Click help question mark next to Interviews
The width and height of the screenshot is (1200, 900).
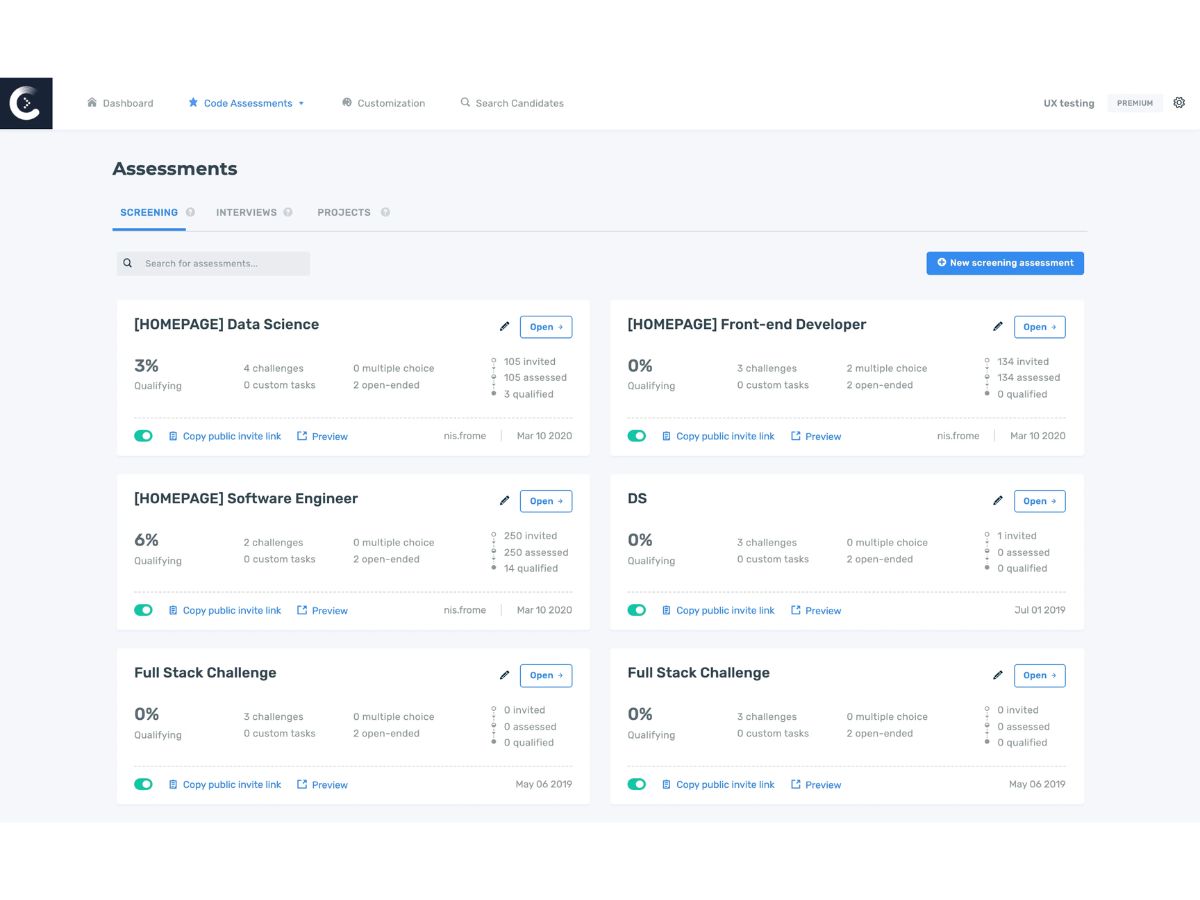[x=288, y=212]
